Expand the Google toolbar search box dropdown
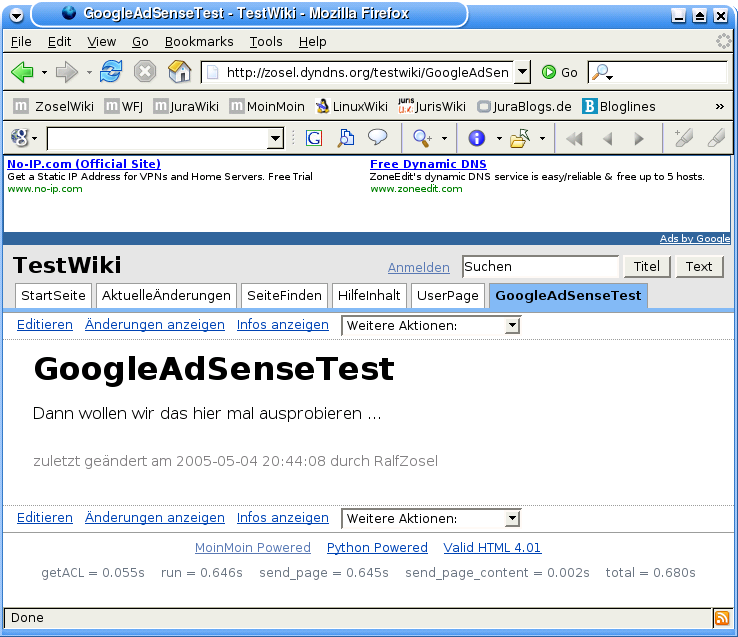738x637 pixels. click(x=275, y=139)
